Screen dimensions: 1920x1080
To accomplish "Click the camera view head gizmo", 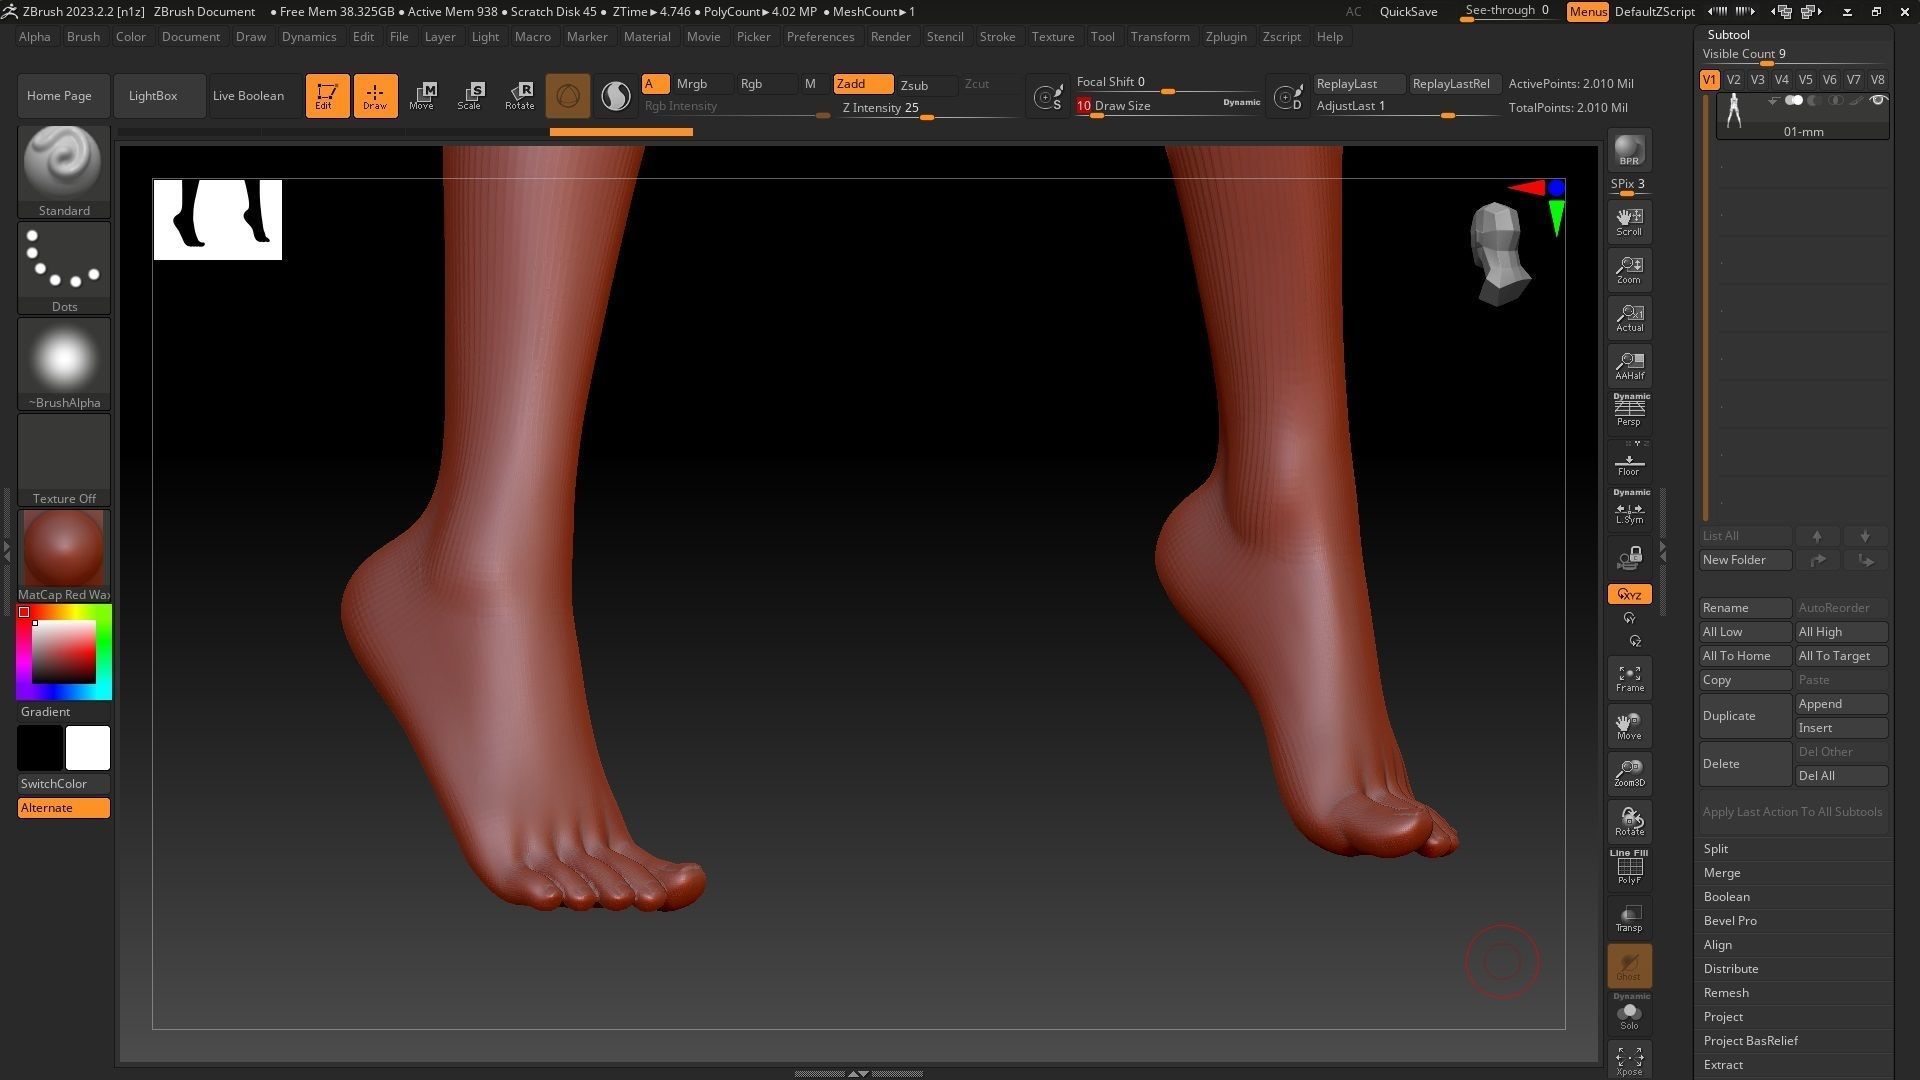I will click(1498, 253).
